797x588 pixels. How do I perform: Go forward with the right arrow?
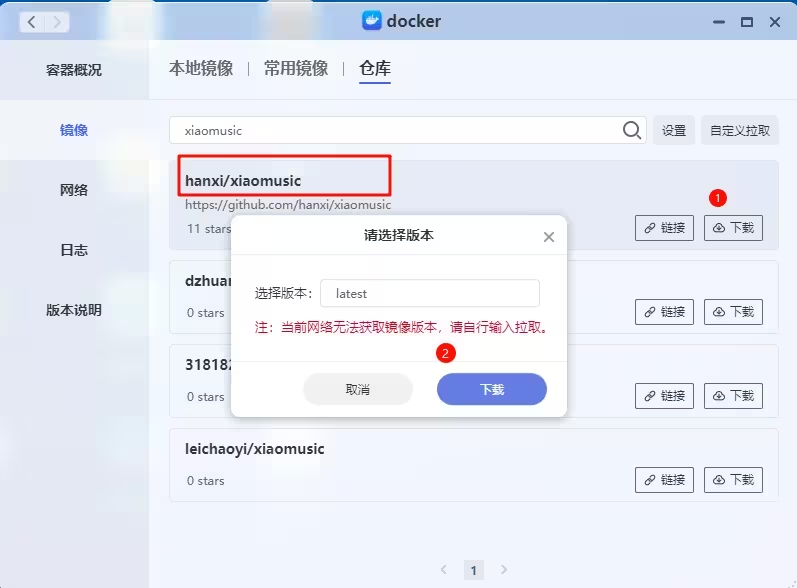pos(57,22)
